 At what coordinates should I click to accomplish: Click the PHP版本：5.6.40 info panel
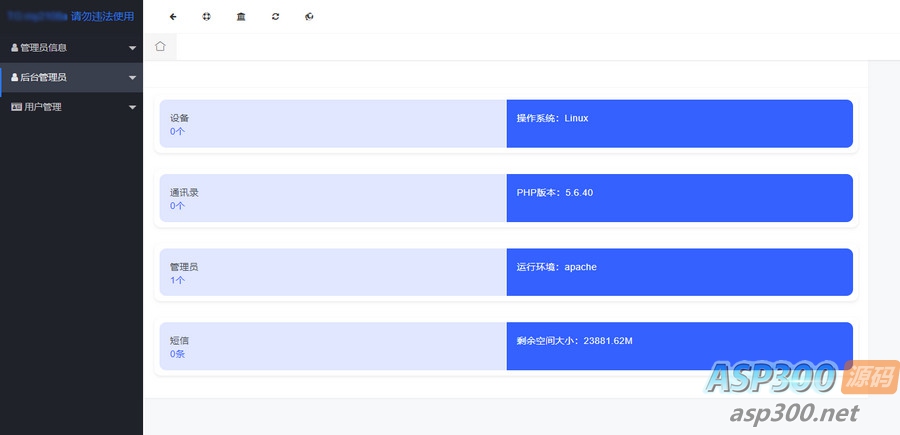tap(680, 198)
